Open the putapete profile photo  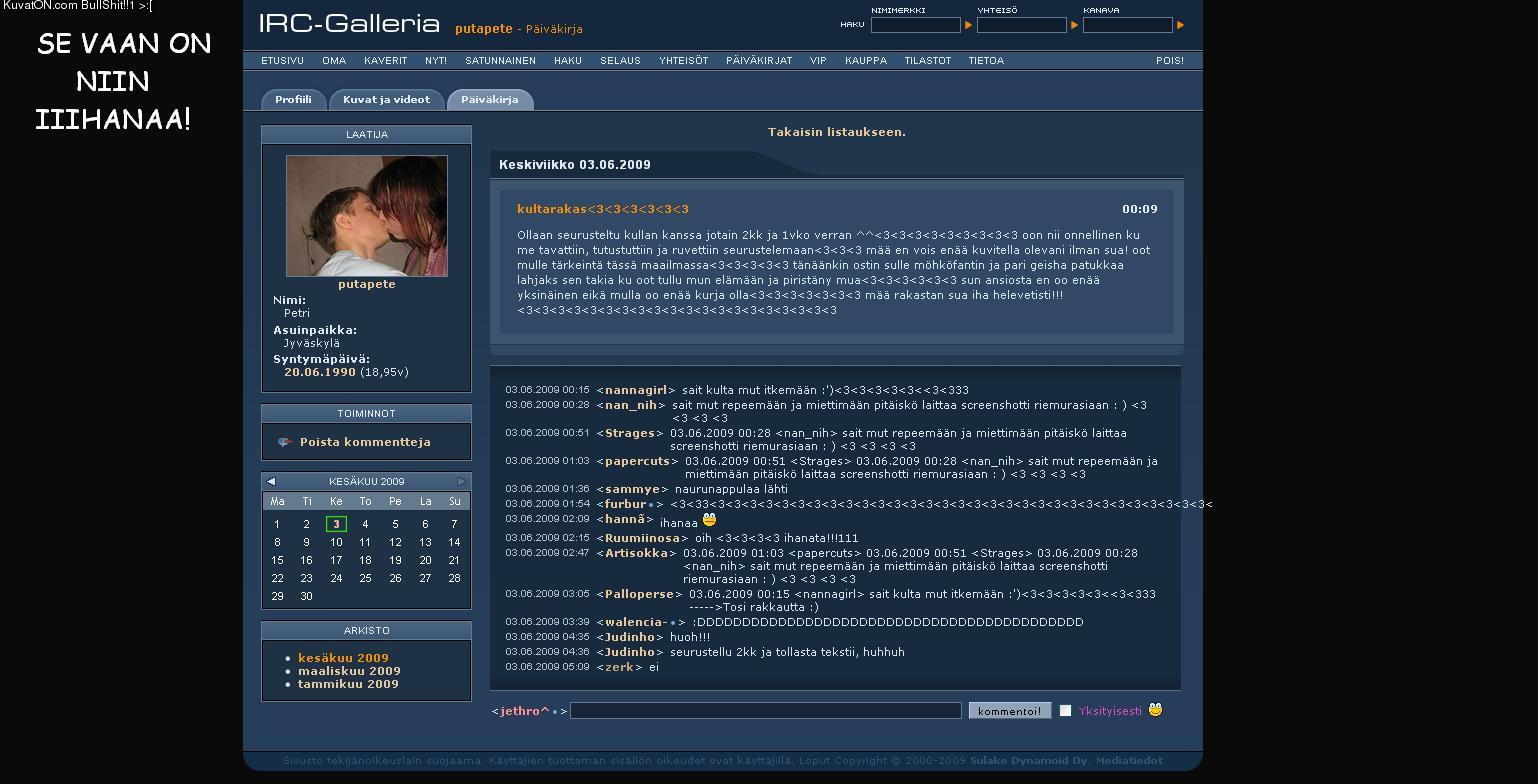[x=366, y=216]
